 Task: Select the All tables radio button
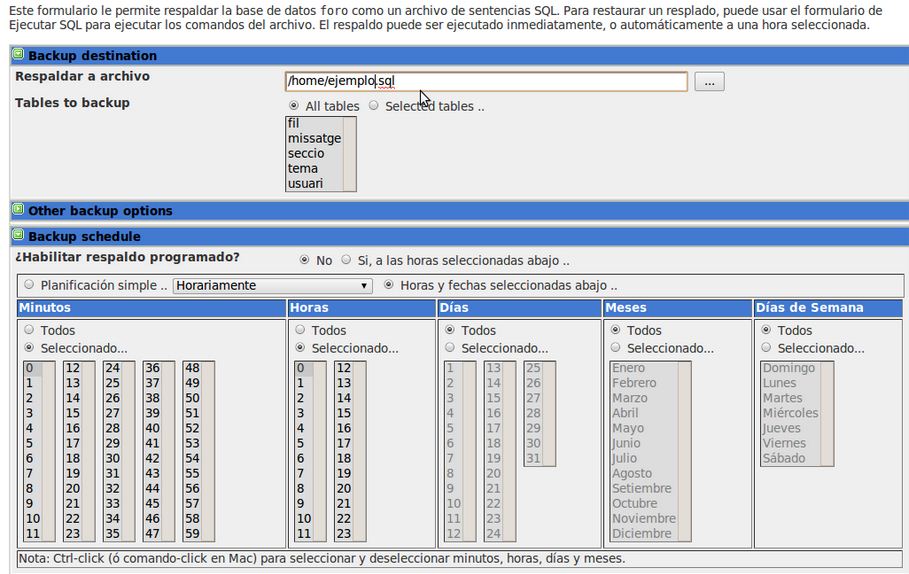tap(293, 106)
